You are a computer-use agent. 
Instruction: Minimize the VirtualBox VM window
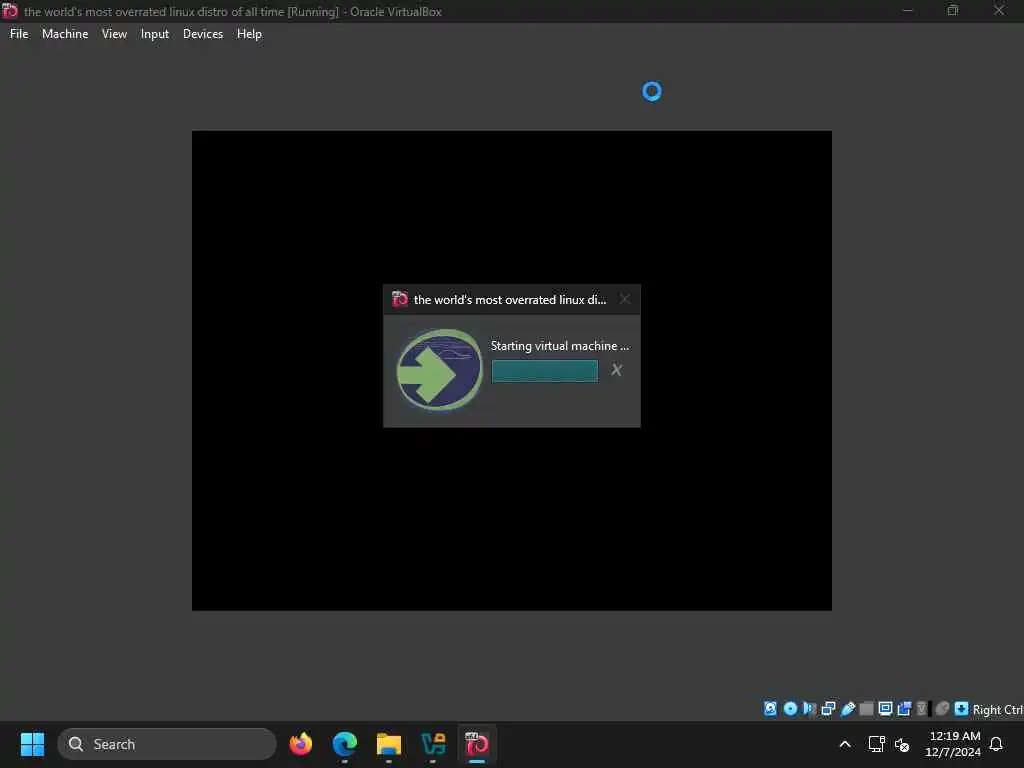click(907, 10)
